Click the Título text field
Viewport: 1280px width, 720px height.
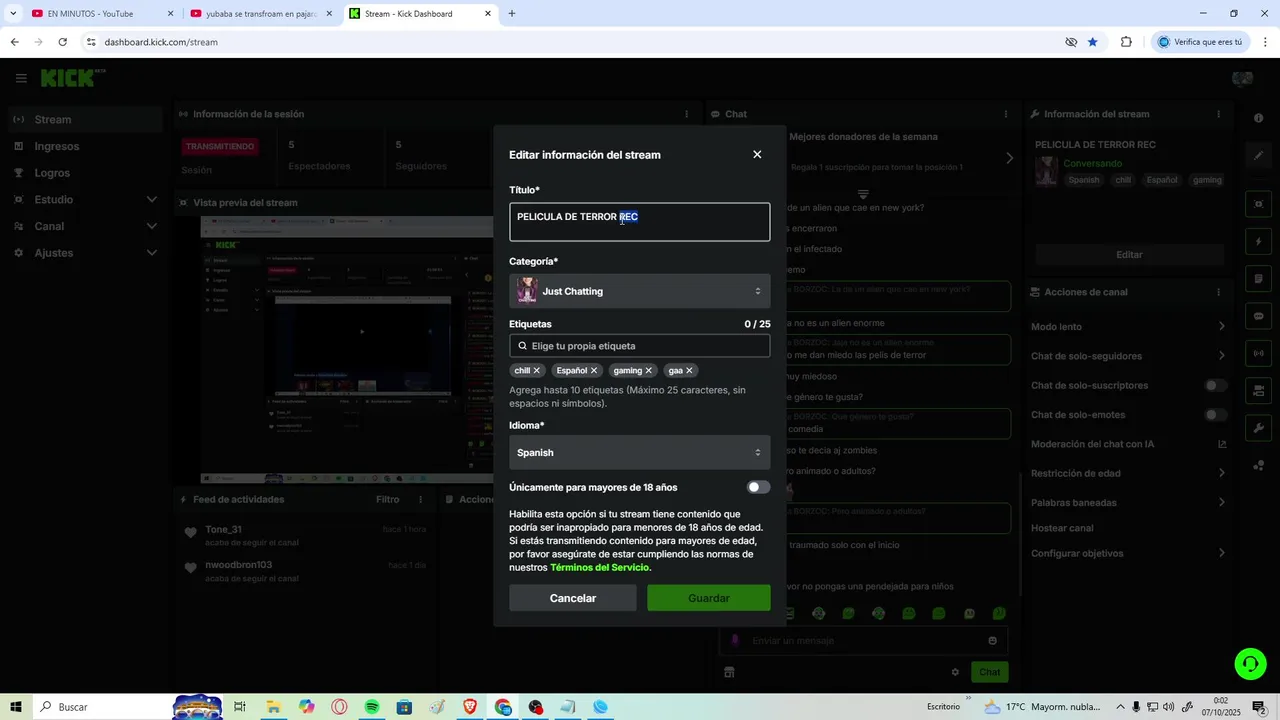(x=640, y=222)
